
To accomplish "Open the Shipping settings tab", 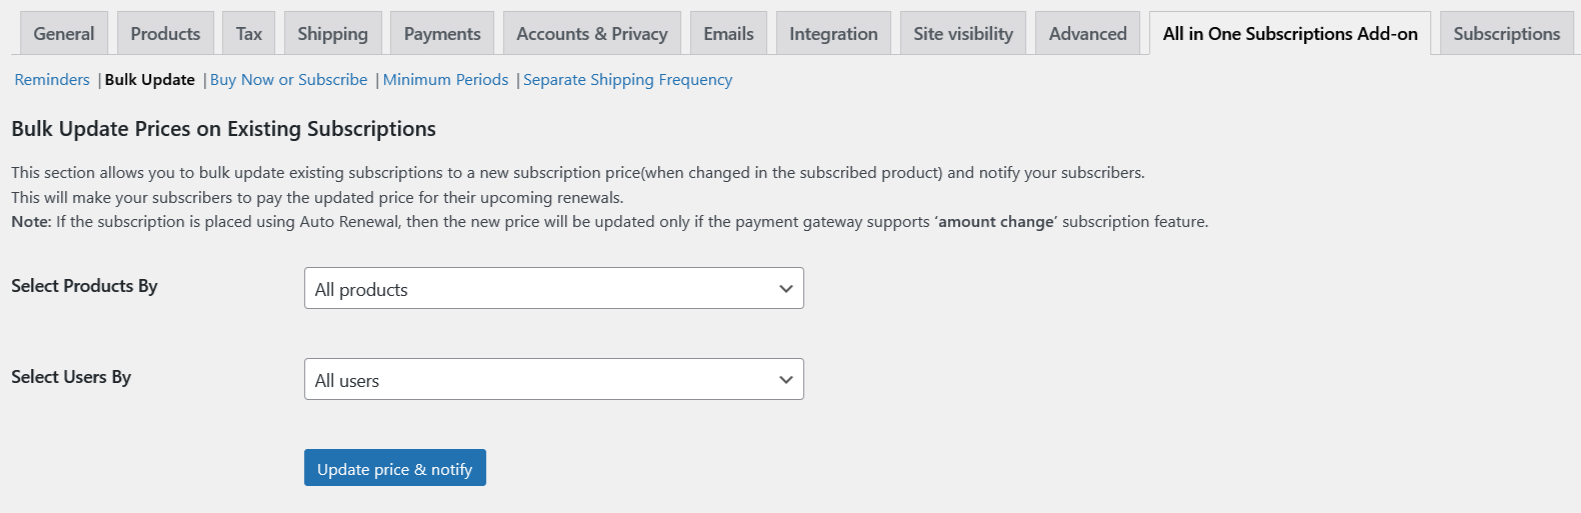I will (332, 34).
